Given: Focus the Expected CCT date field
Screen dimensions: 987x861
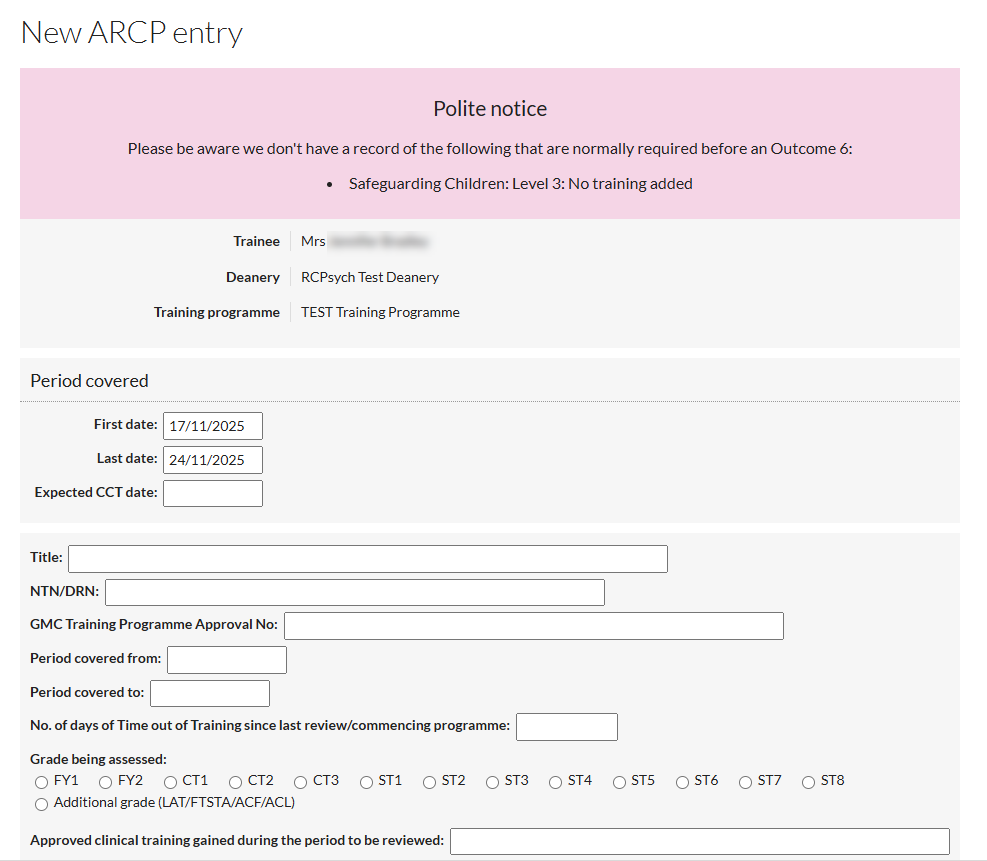Looking at the screenshot, I should [x=213, y=493].
